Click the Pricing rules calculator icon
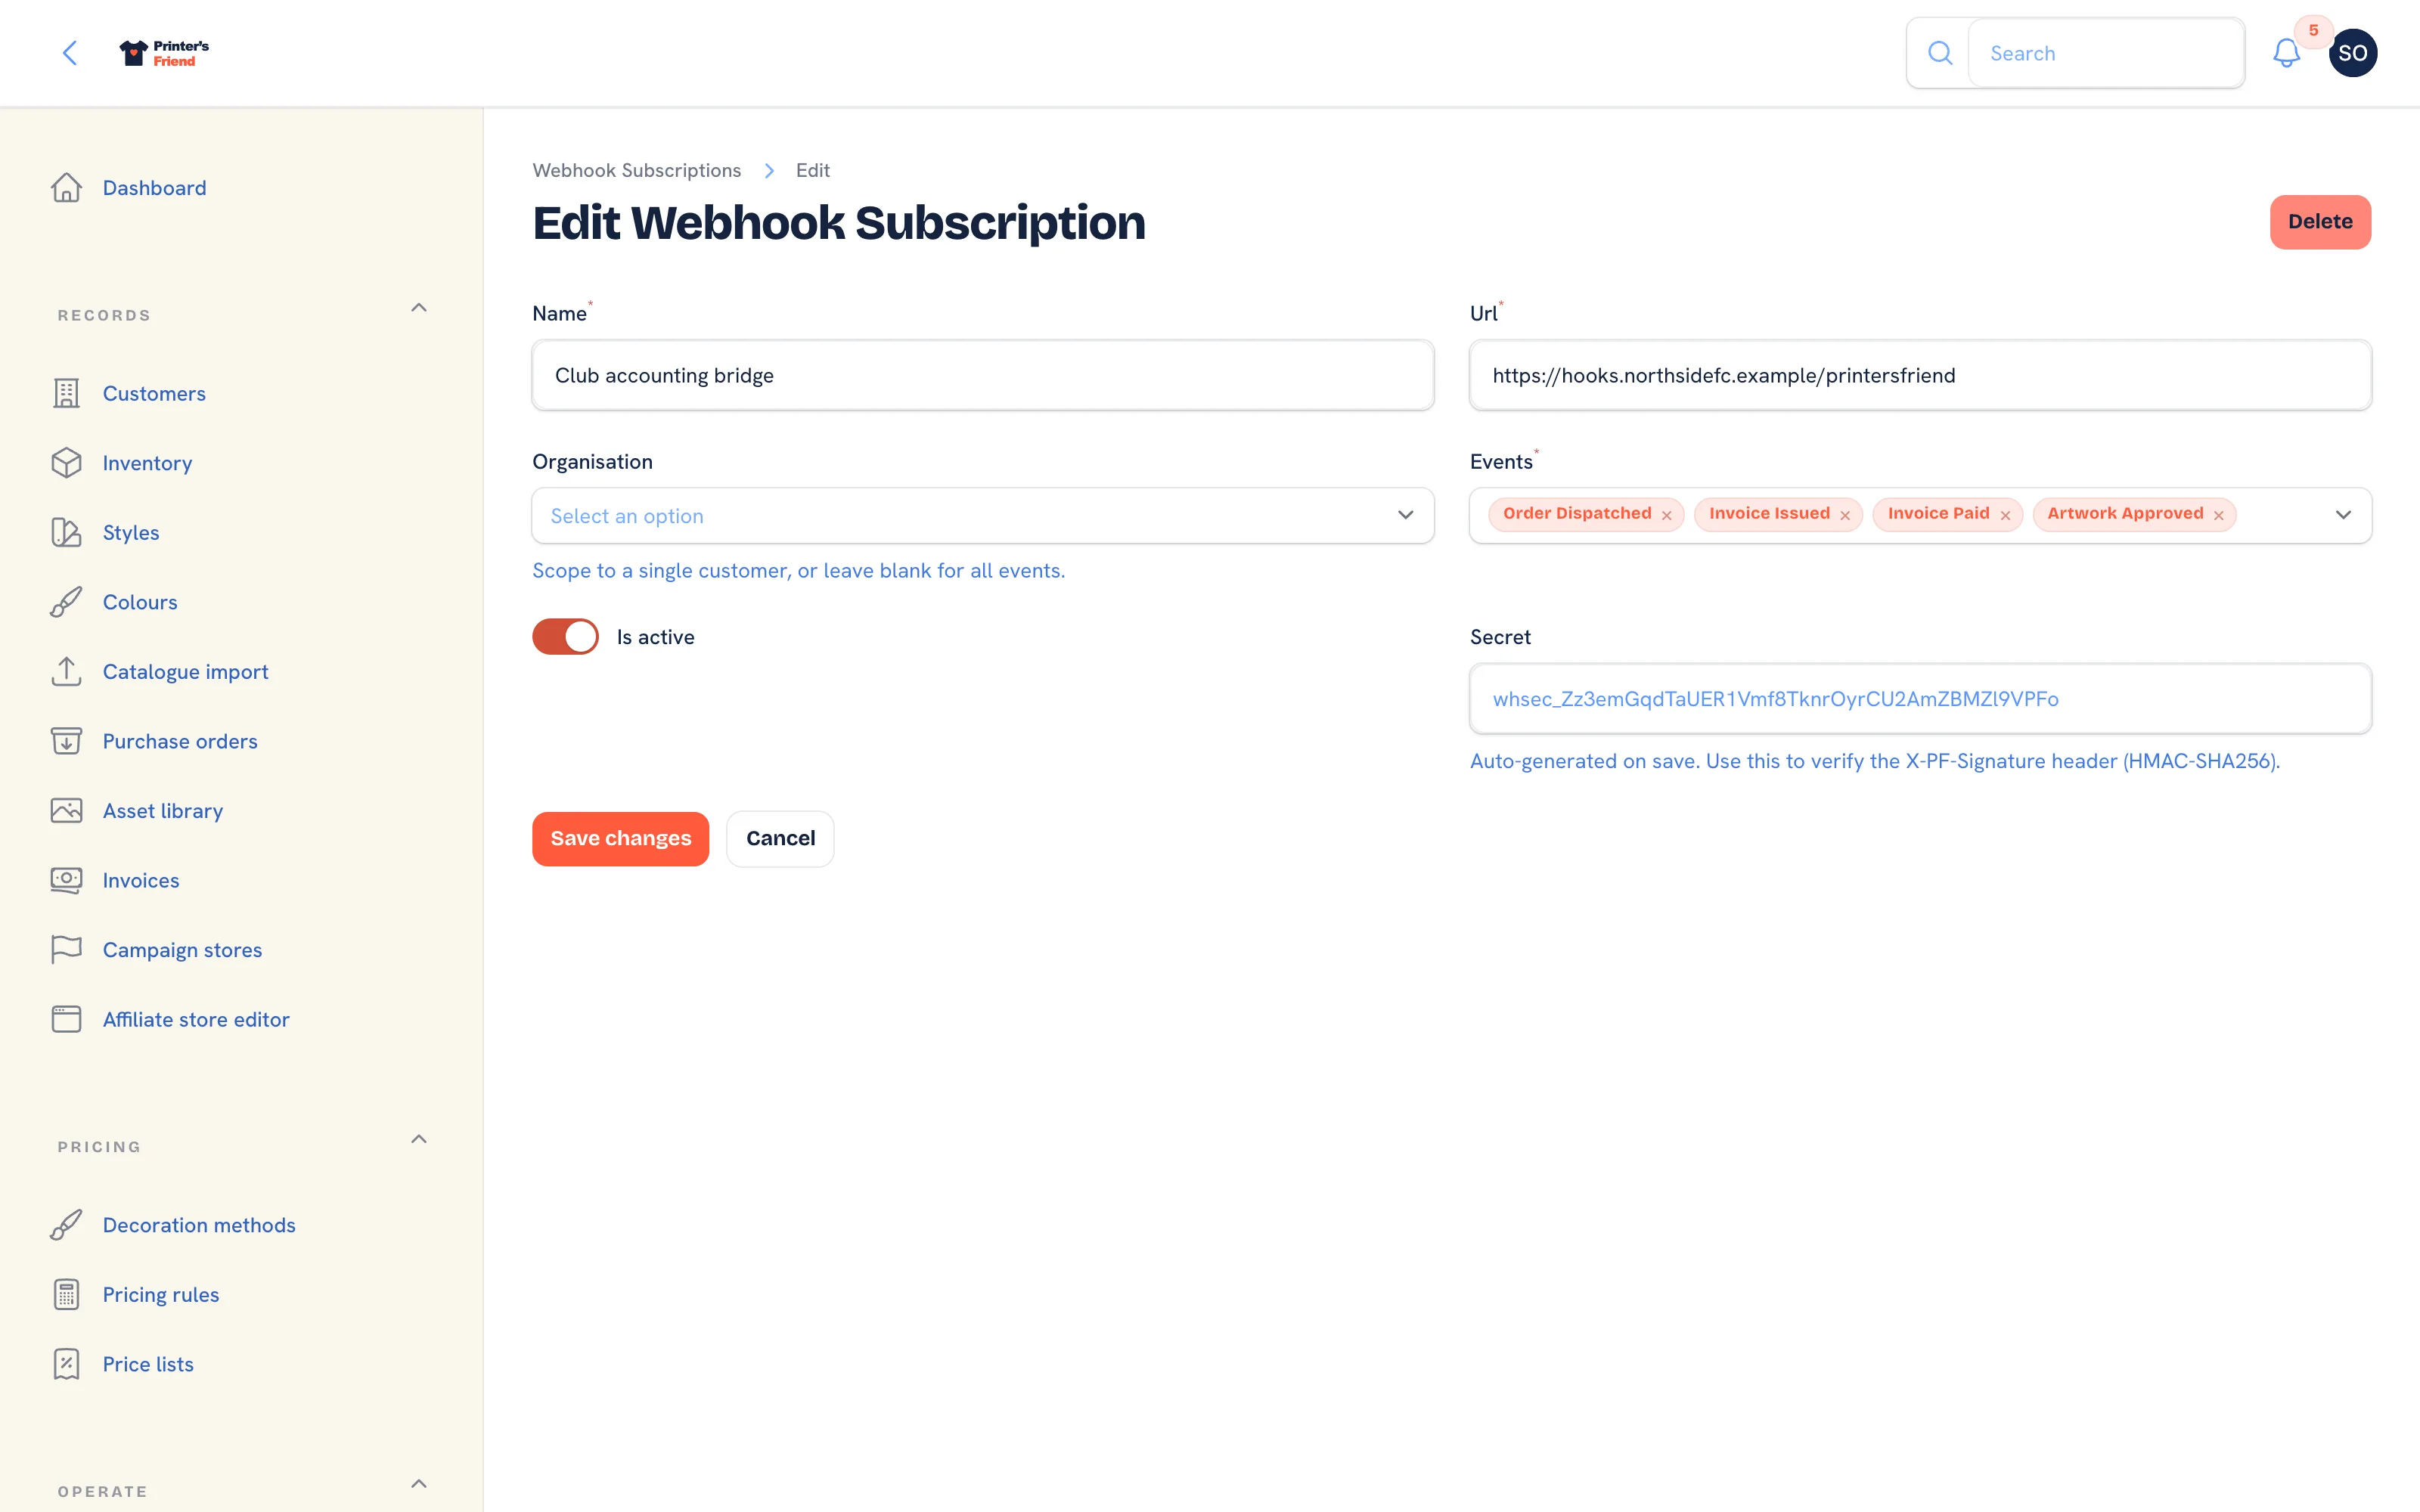The width and height of the screenshot is (2420, 1512). pyautogui.click(x=66, y=1294)
